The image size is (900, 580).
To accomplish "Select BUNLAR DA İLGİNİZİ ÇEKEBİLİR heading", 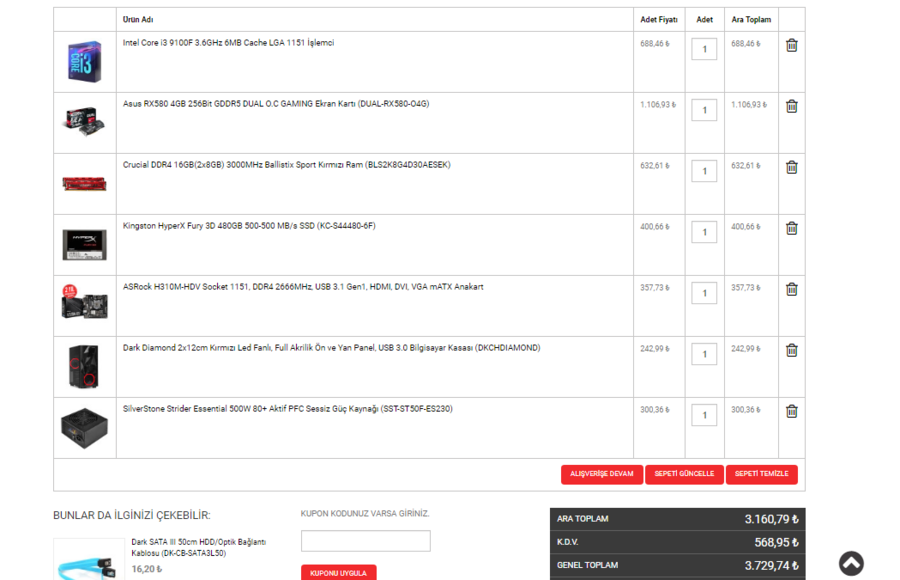I will tap(132, 516).
